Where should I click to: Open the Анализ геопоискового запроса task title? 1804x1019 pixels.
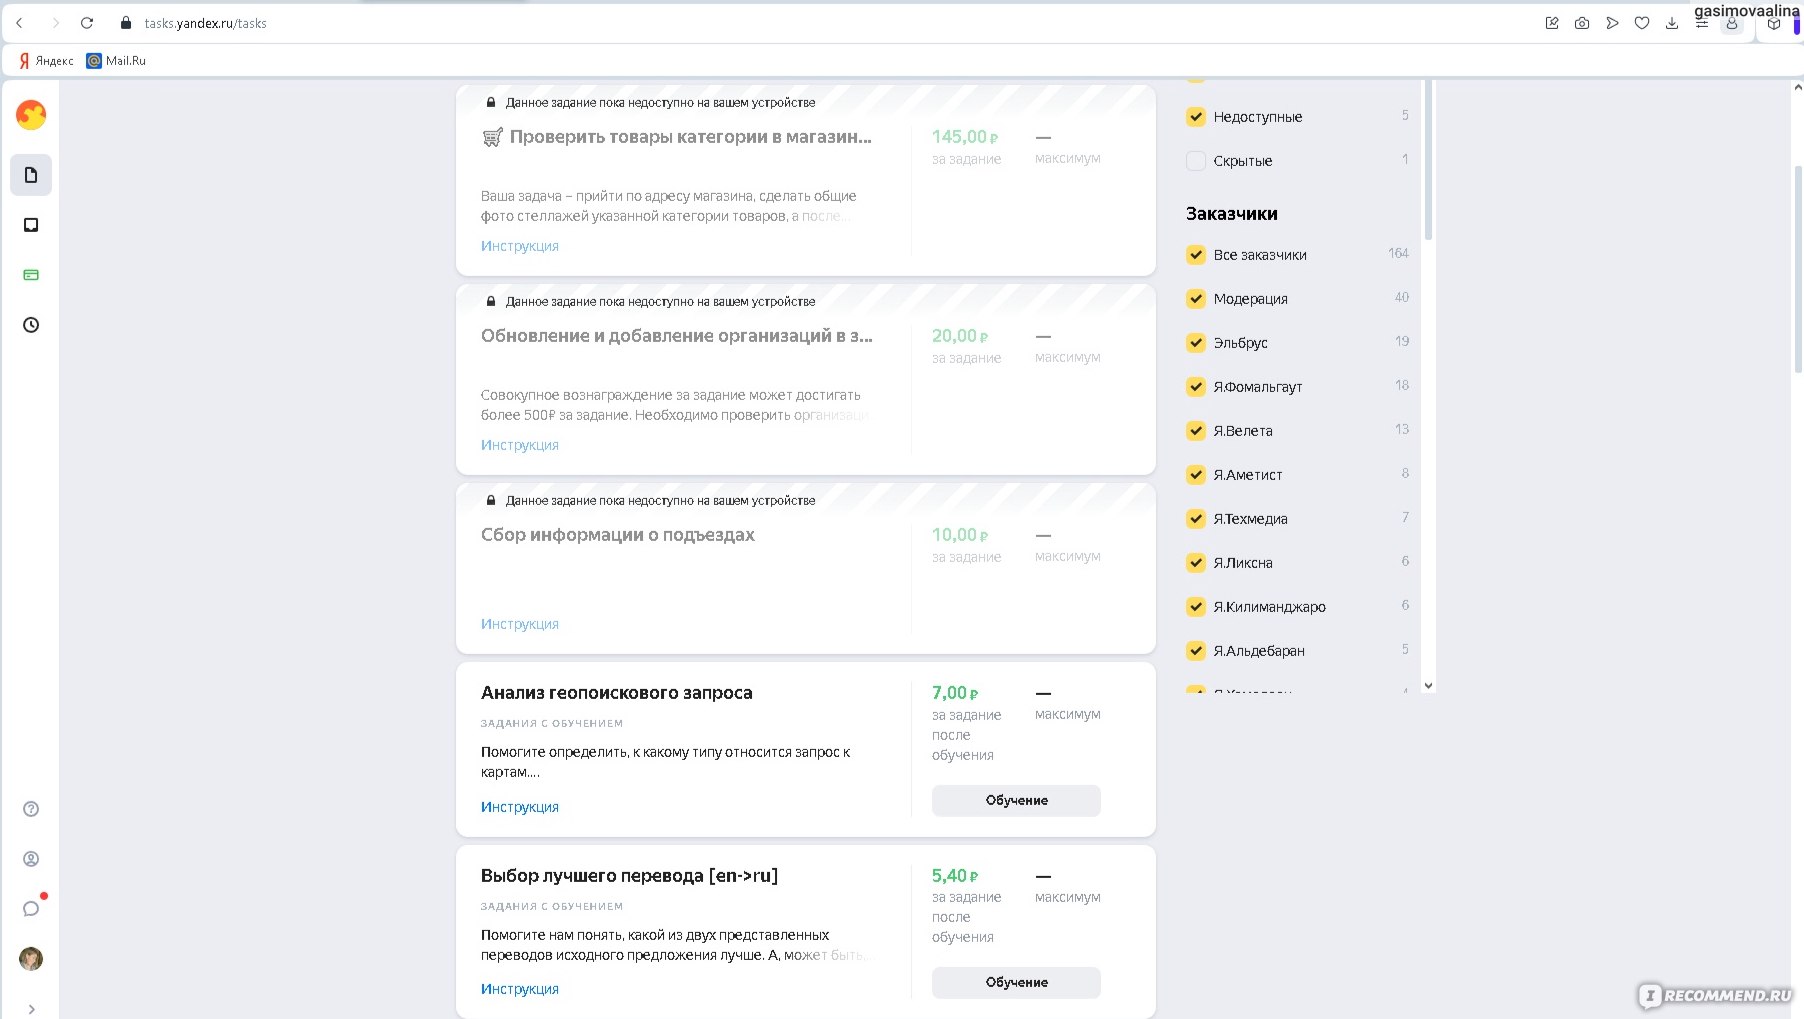pyautogui.click(x=617, y=693)
